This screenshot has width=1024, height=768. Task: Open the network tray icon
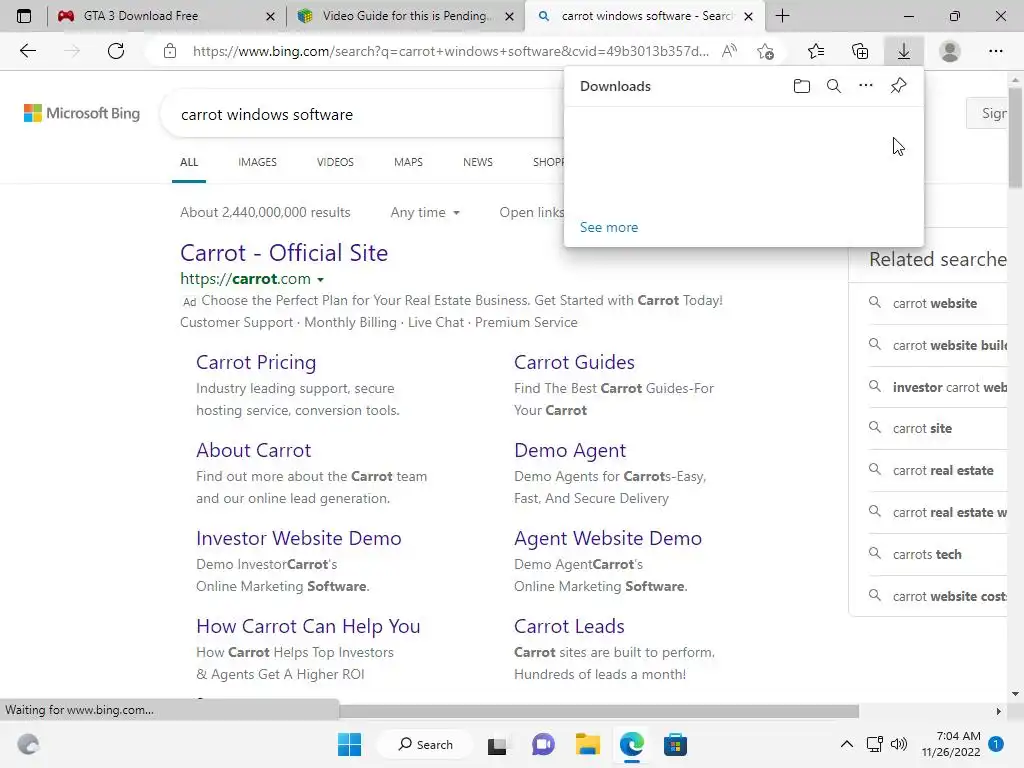(874, 744)
